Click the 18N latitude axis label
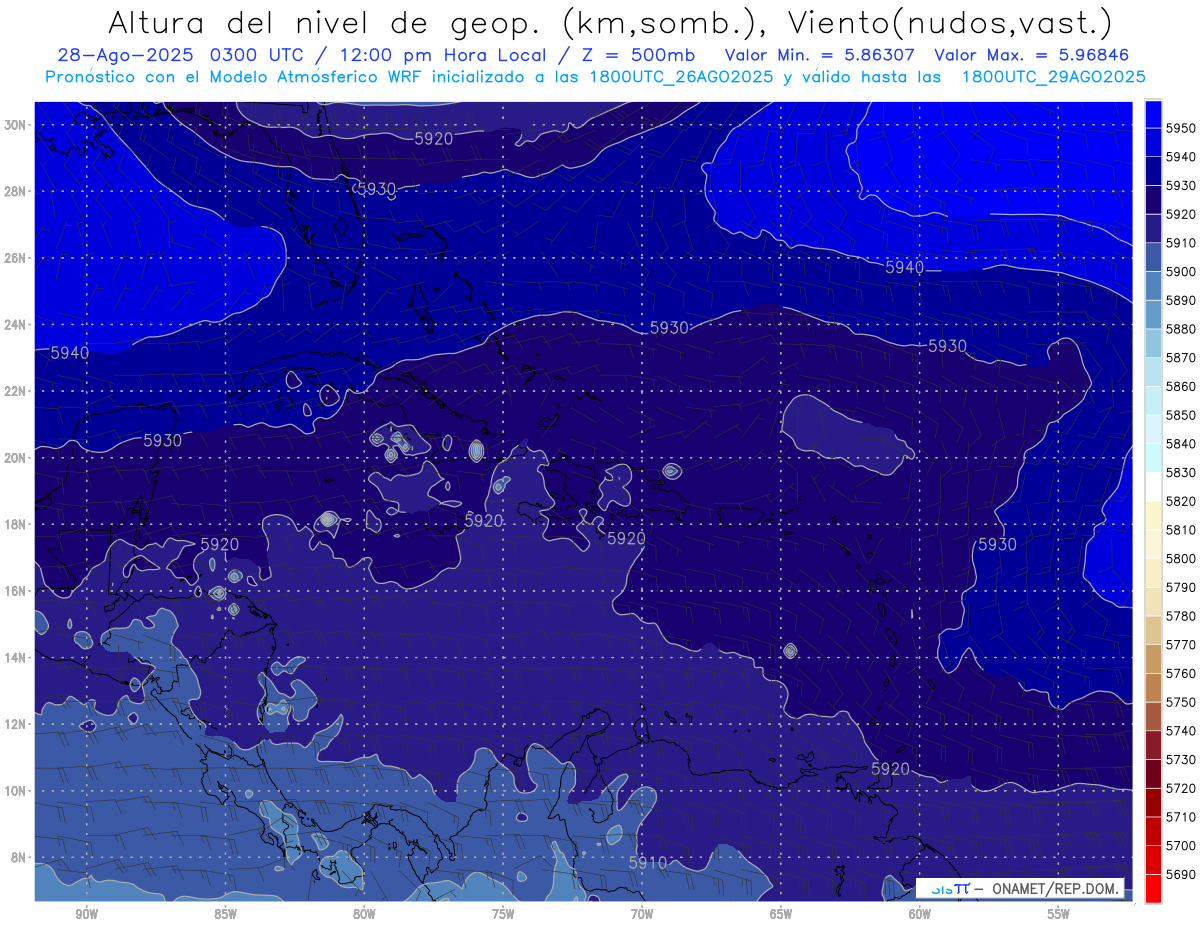1200x927 pixels. 15,524
